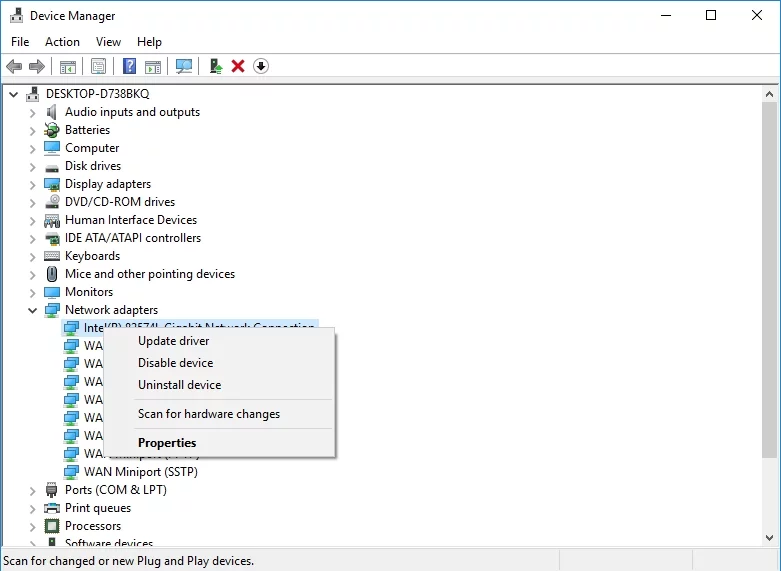Click the update driver toolbar icon
The width and height of the screenshot is (781, 571).
[x=215, y=66]
